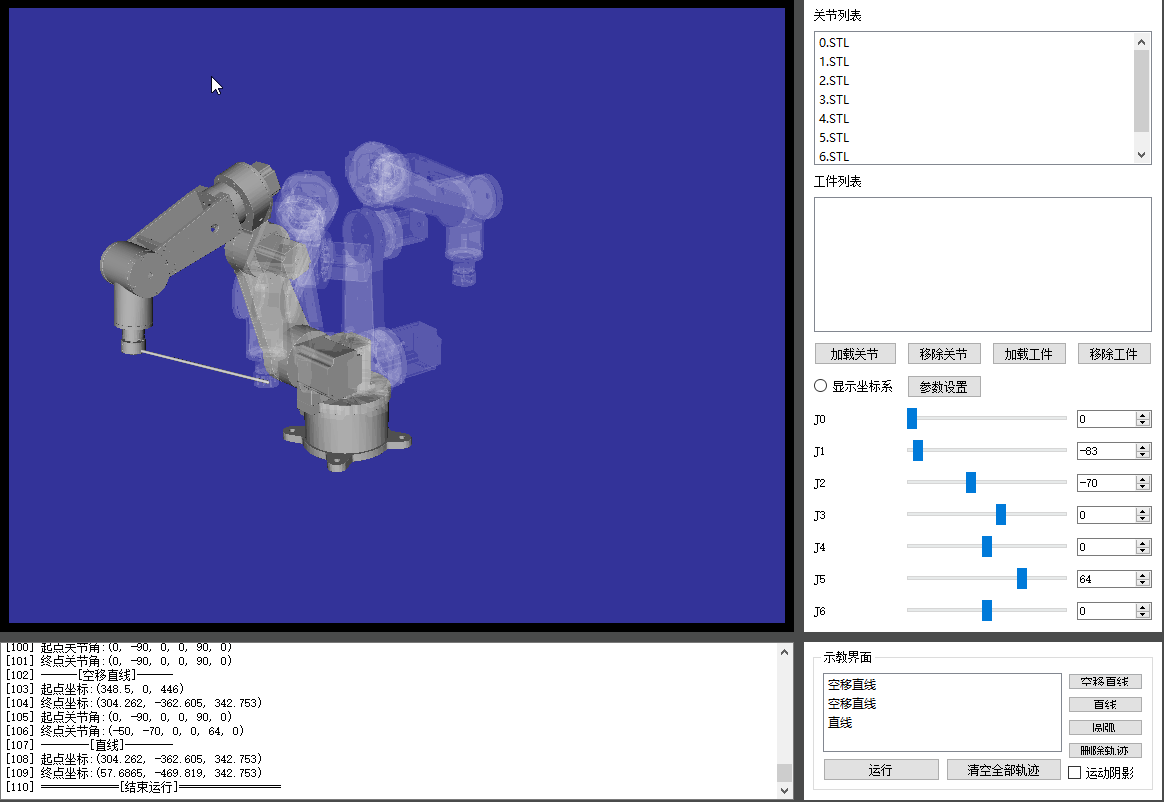Click the J5 slider handle
1164x802 pixels.
[x=1021, y=578]
